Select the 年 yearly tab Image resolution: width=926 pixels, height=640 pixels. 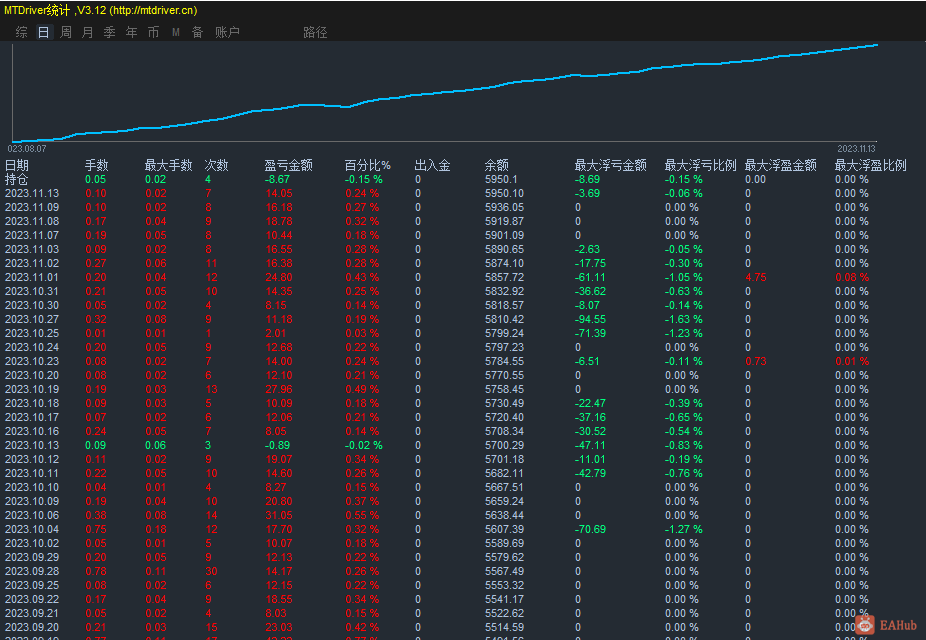point(132,32)
